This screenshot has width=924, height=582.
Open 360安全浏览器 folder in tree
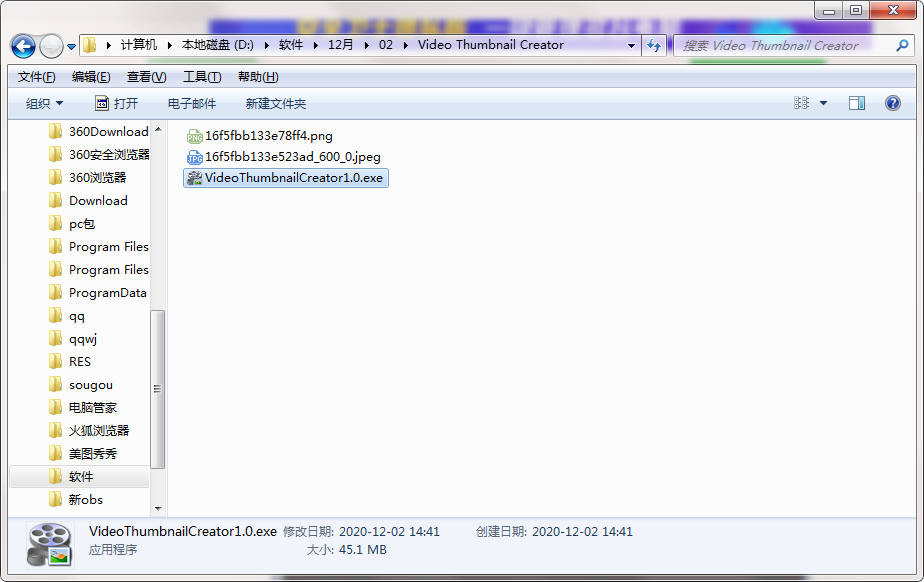coord(109,154)
